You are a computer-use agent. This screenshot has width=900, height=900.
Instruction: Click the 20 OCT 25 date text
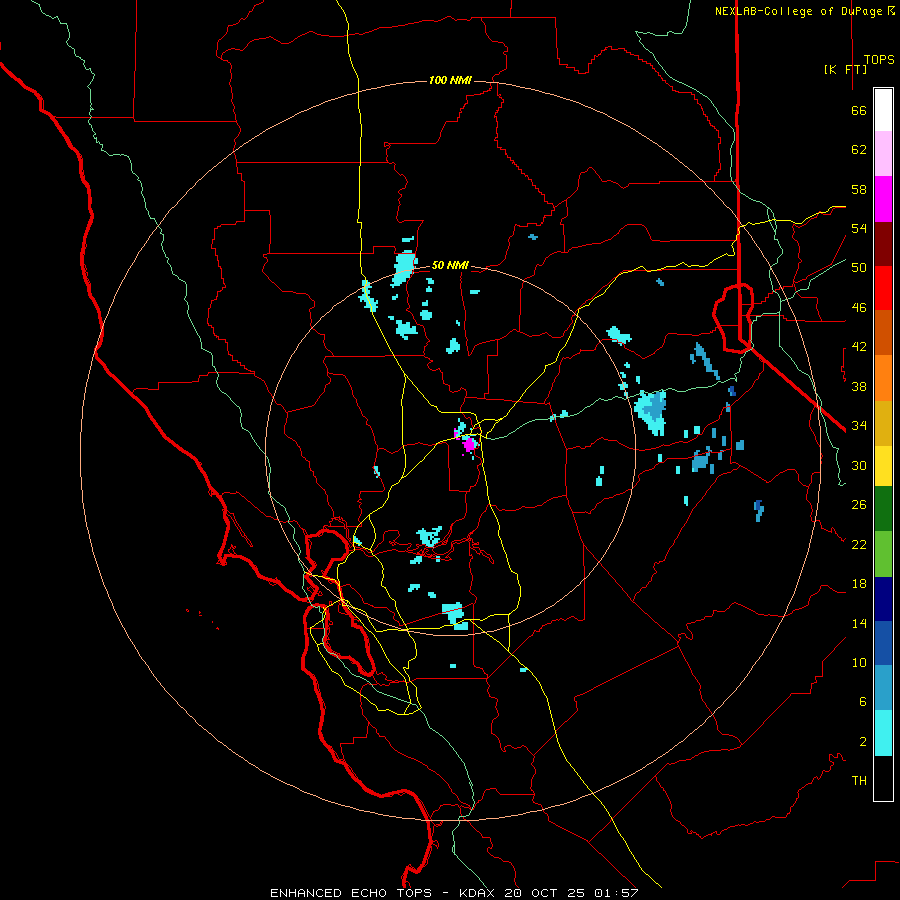(x=545, y=893)
